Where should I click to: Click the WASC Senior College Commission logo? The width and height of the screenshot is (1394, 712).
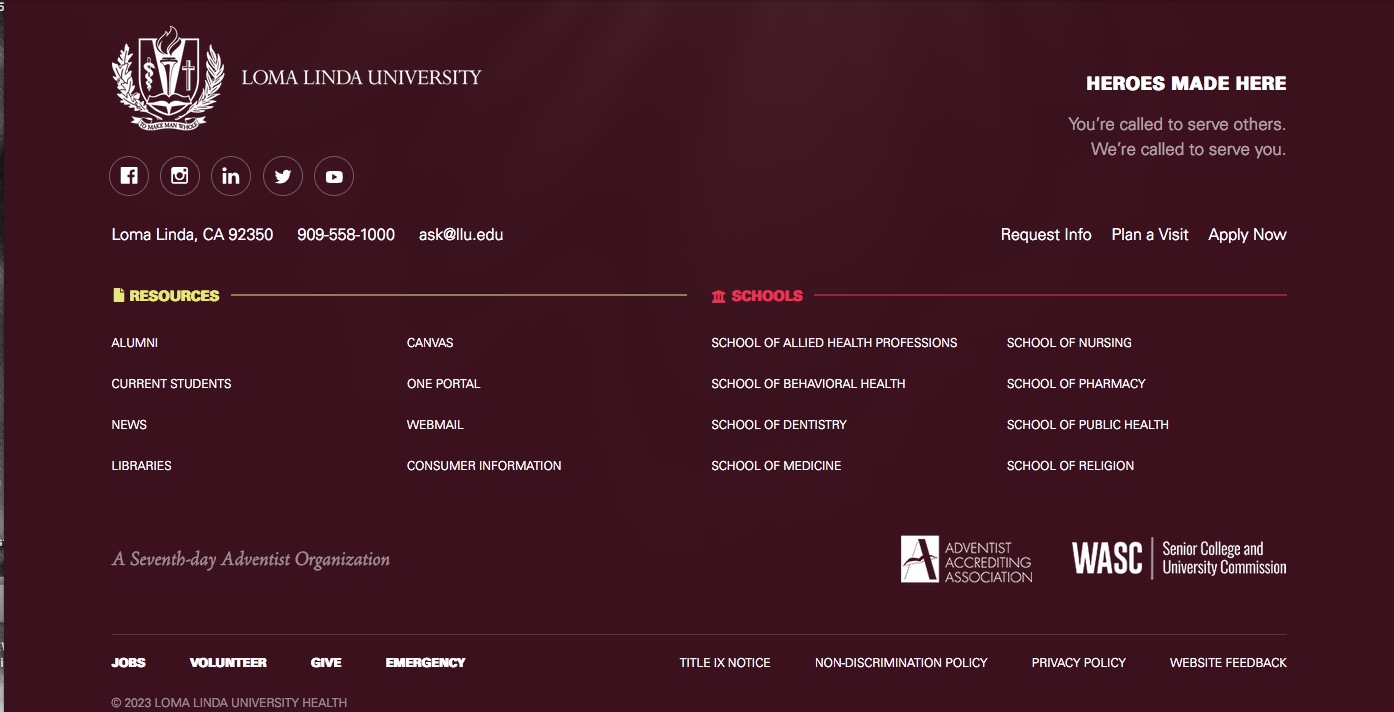point(1178,558)
